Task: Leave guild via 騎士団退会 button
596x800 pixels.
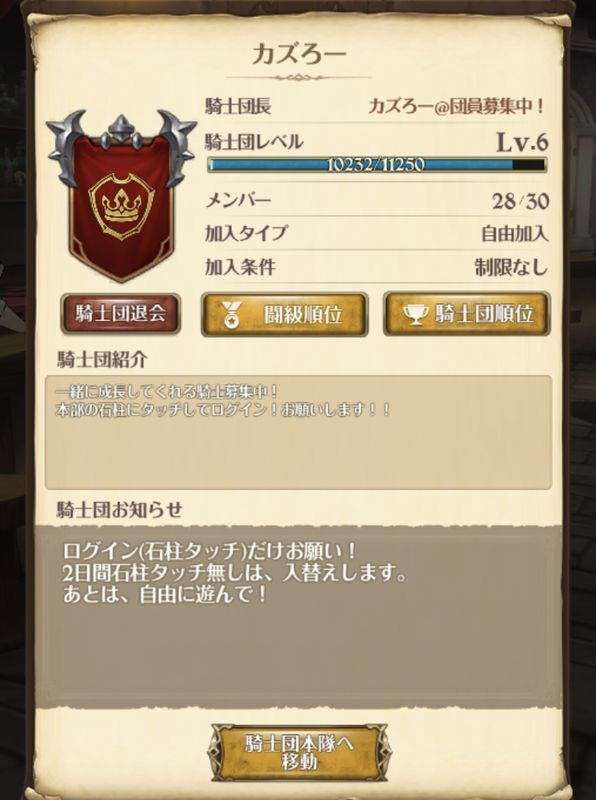Action: [x=120, y=314]
